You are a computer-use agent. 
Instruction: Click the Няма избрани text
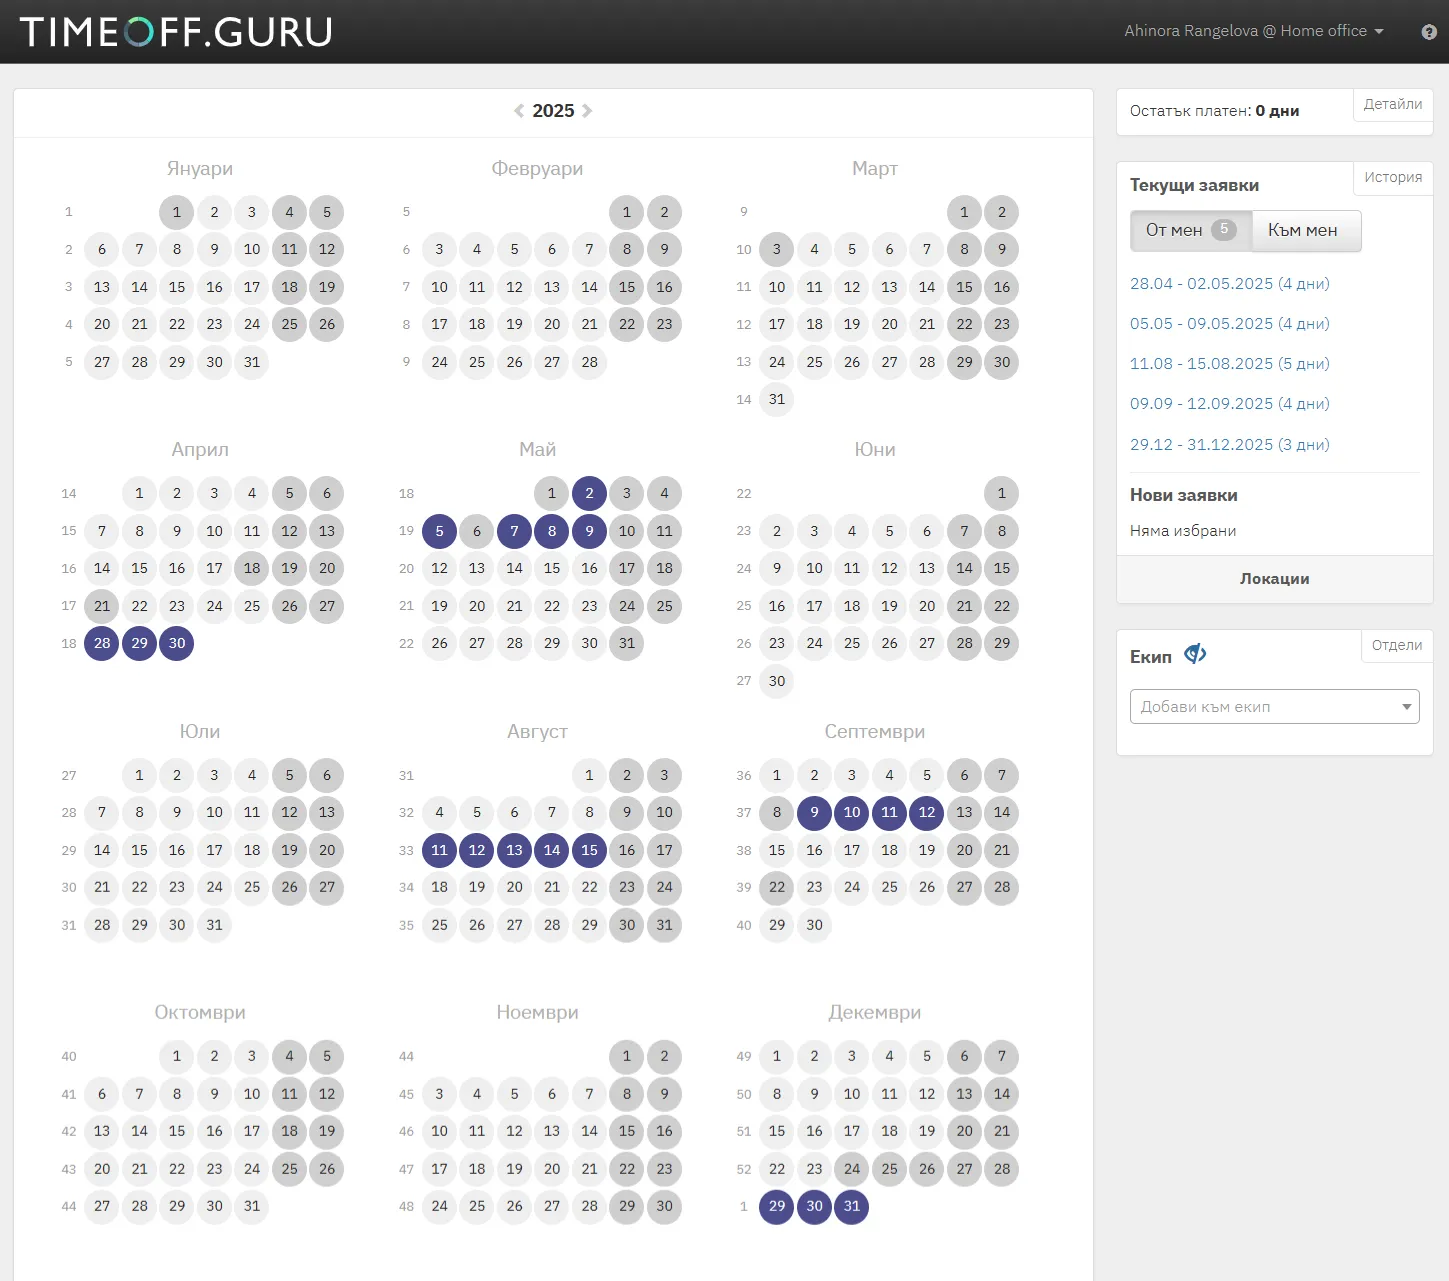coord(1183,531)
